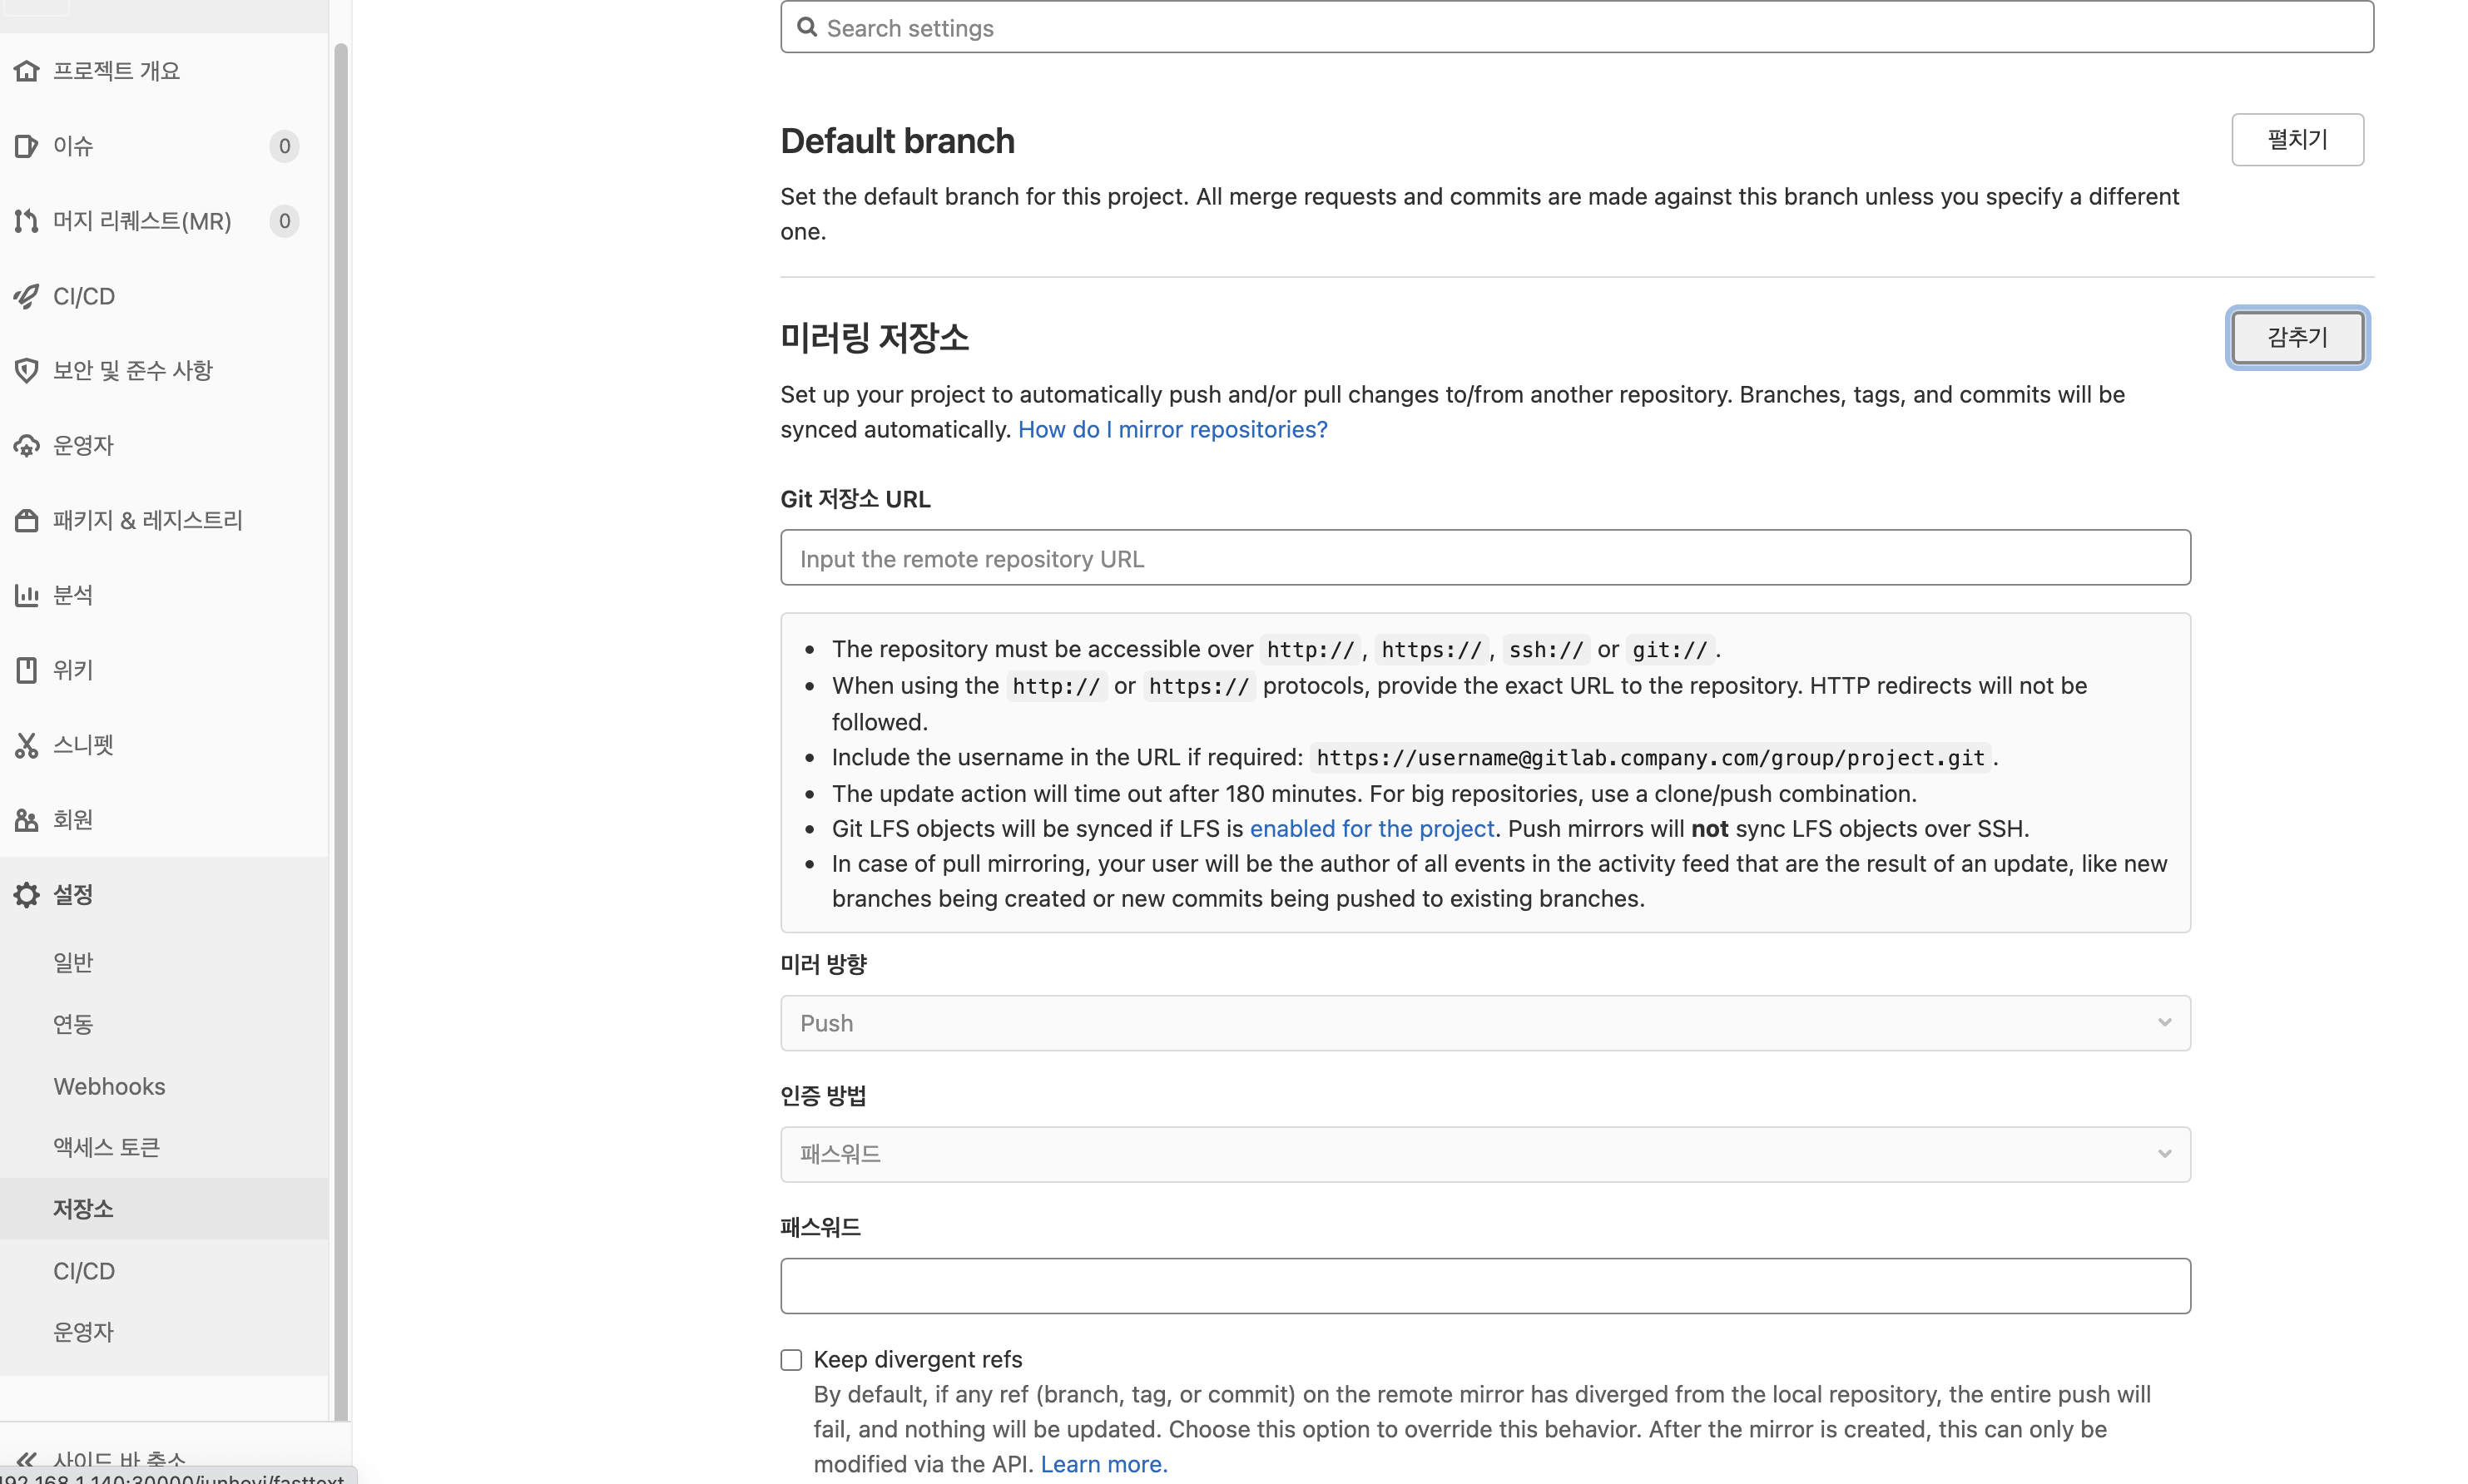Open the access tokens settings submenu item
2468x1484 pixels.
coord(107,1148)
